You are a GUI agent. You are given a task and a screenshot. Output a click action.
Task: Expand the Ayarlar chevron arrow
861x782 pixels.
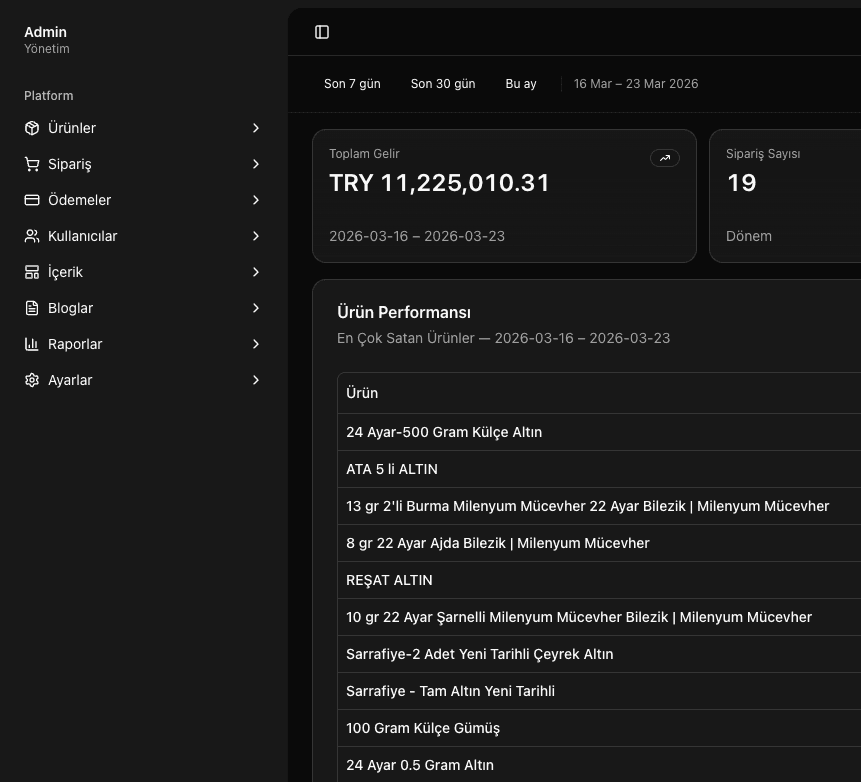[256, 380]
